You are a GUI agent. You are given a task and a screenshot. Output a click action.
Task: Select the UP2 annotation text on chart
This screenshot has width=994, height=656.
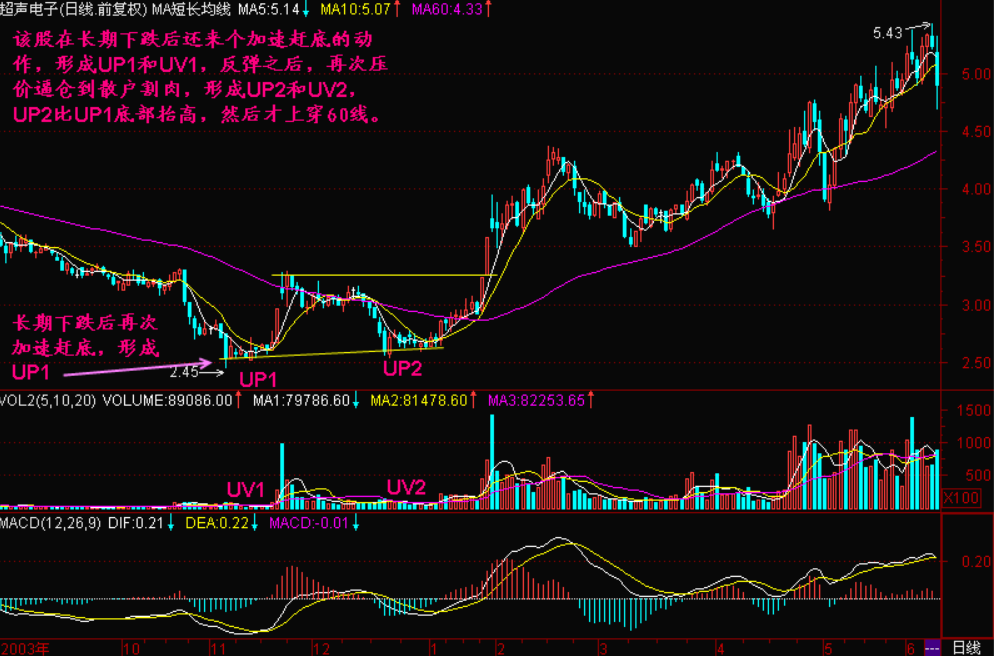pyautogui.click(x=403, y=368)
